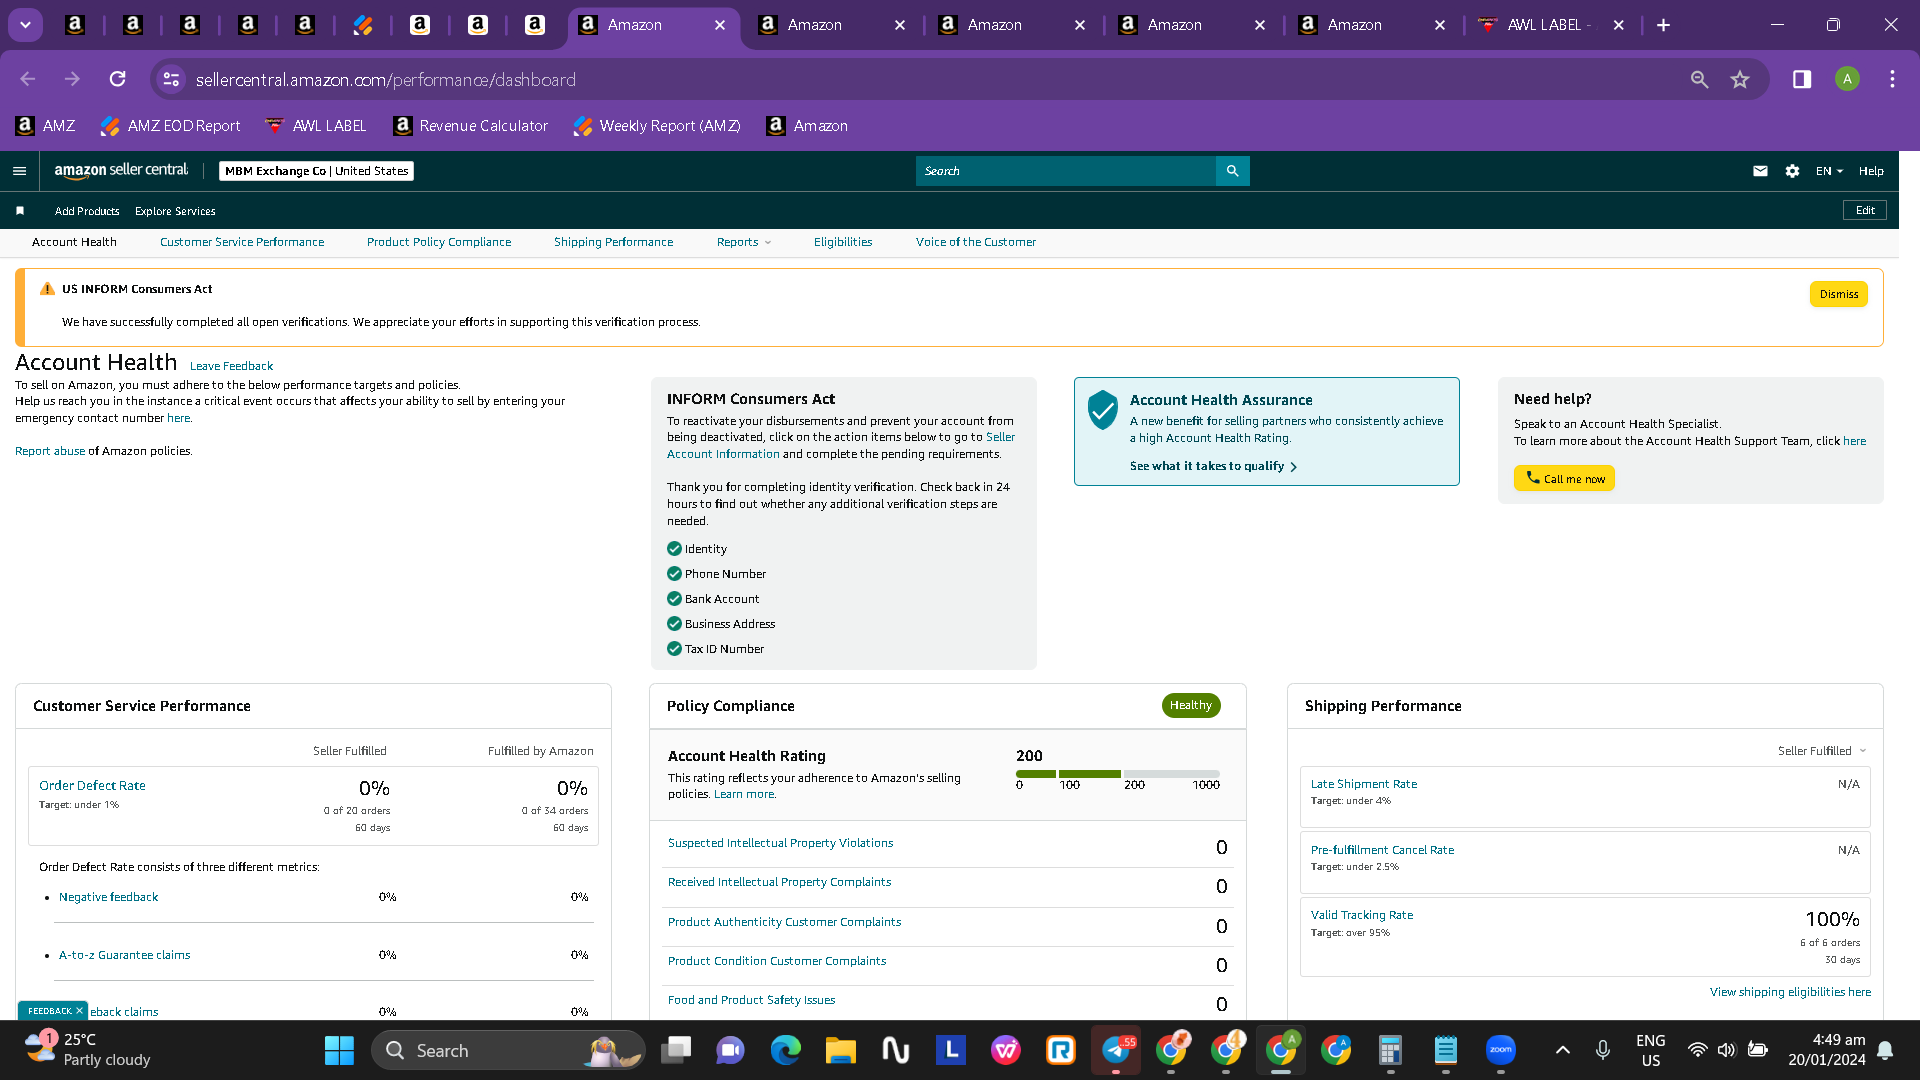Open the Report abuse link
The height and width of the screenshot is (1080, 1920).
(50, 451)
